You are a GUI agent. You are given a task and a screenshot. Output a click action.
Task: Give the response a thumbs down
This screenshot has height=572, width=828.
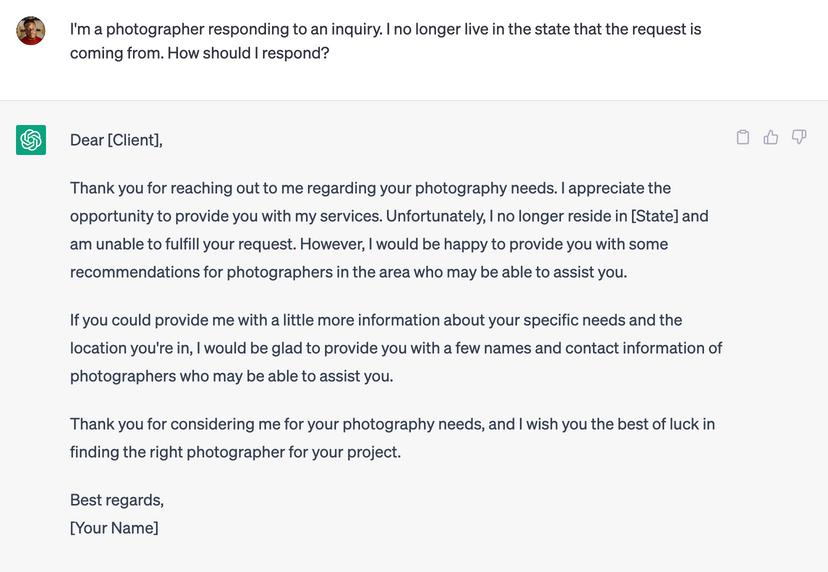point(799,137)
